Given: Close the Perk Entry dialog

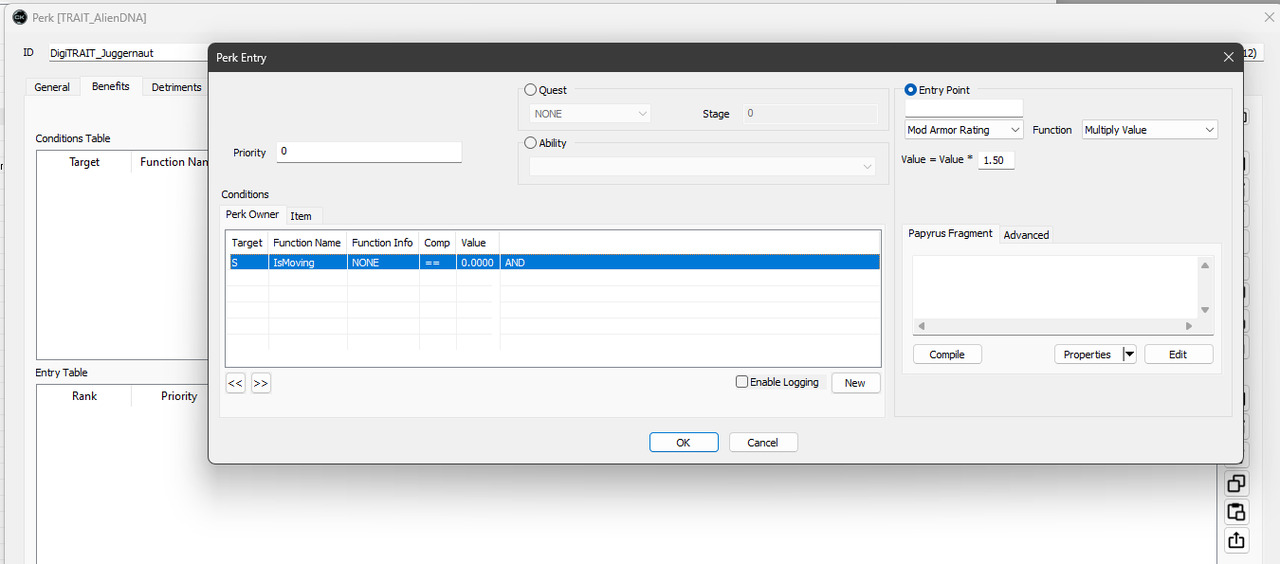Looking at the screenshot, I should click(1229, 58).
